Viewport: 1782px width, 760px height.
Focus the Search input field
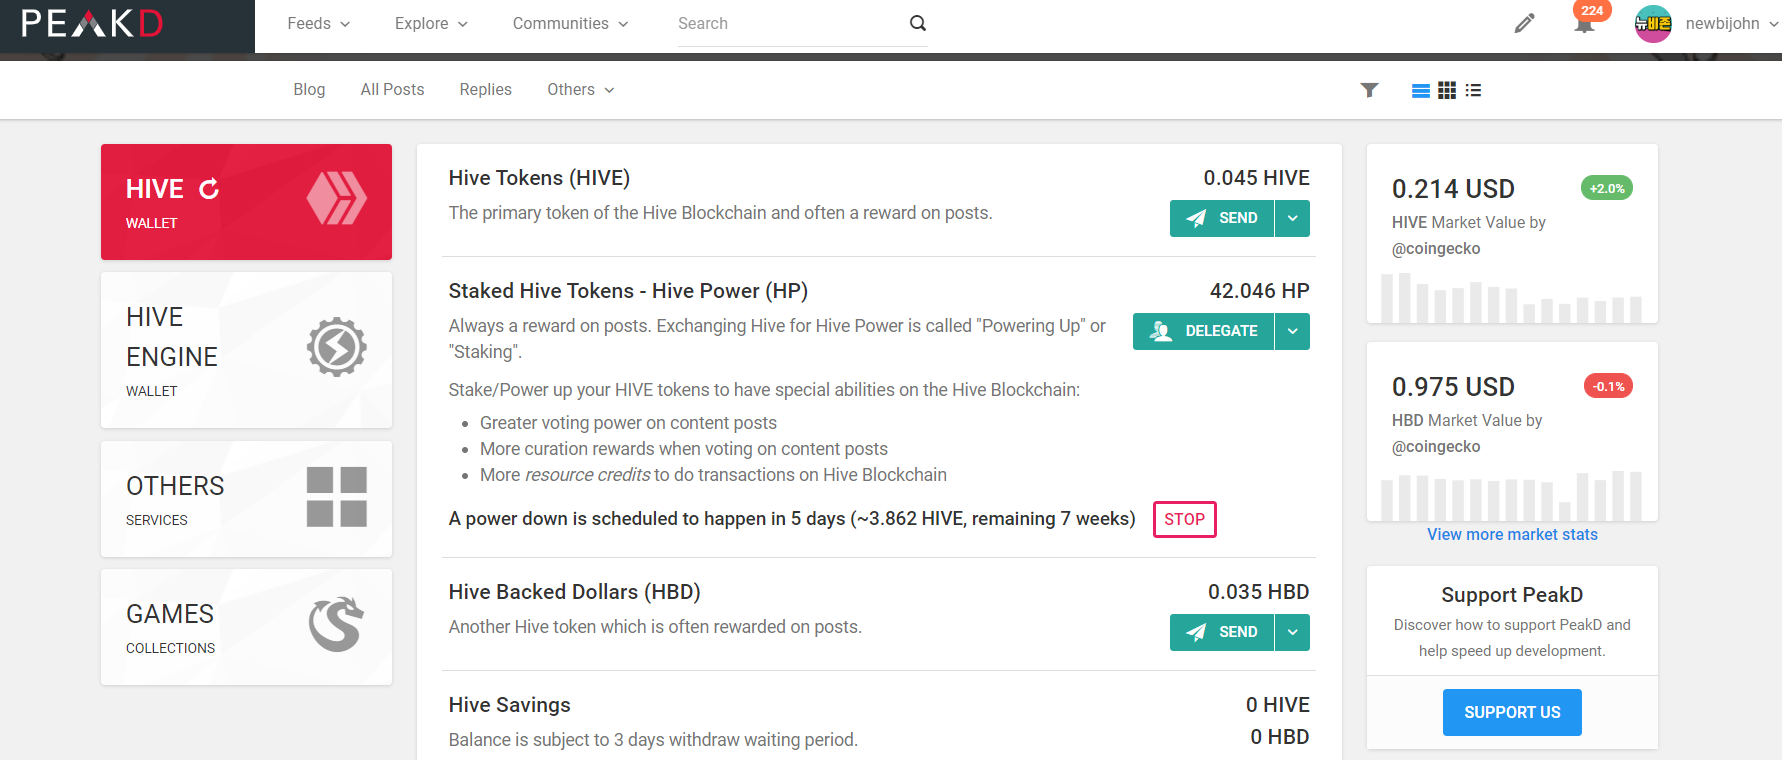point(790,23)
